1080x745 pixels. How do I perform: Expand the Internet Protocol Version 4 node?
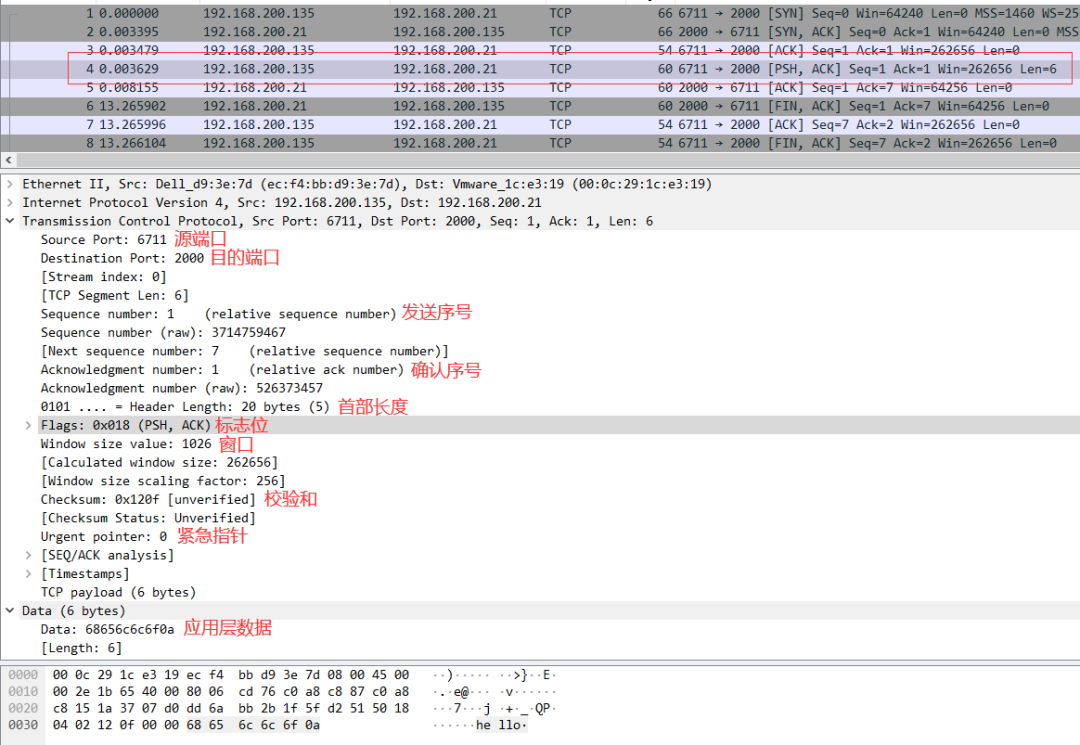pyautogui.click(x=10, y=203)
